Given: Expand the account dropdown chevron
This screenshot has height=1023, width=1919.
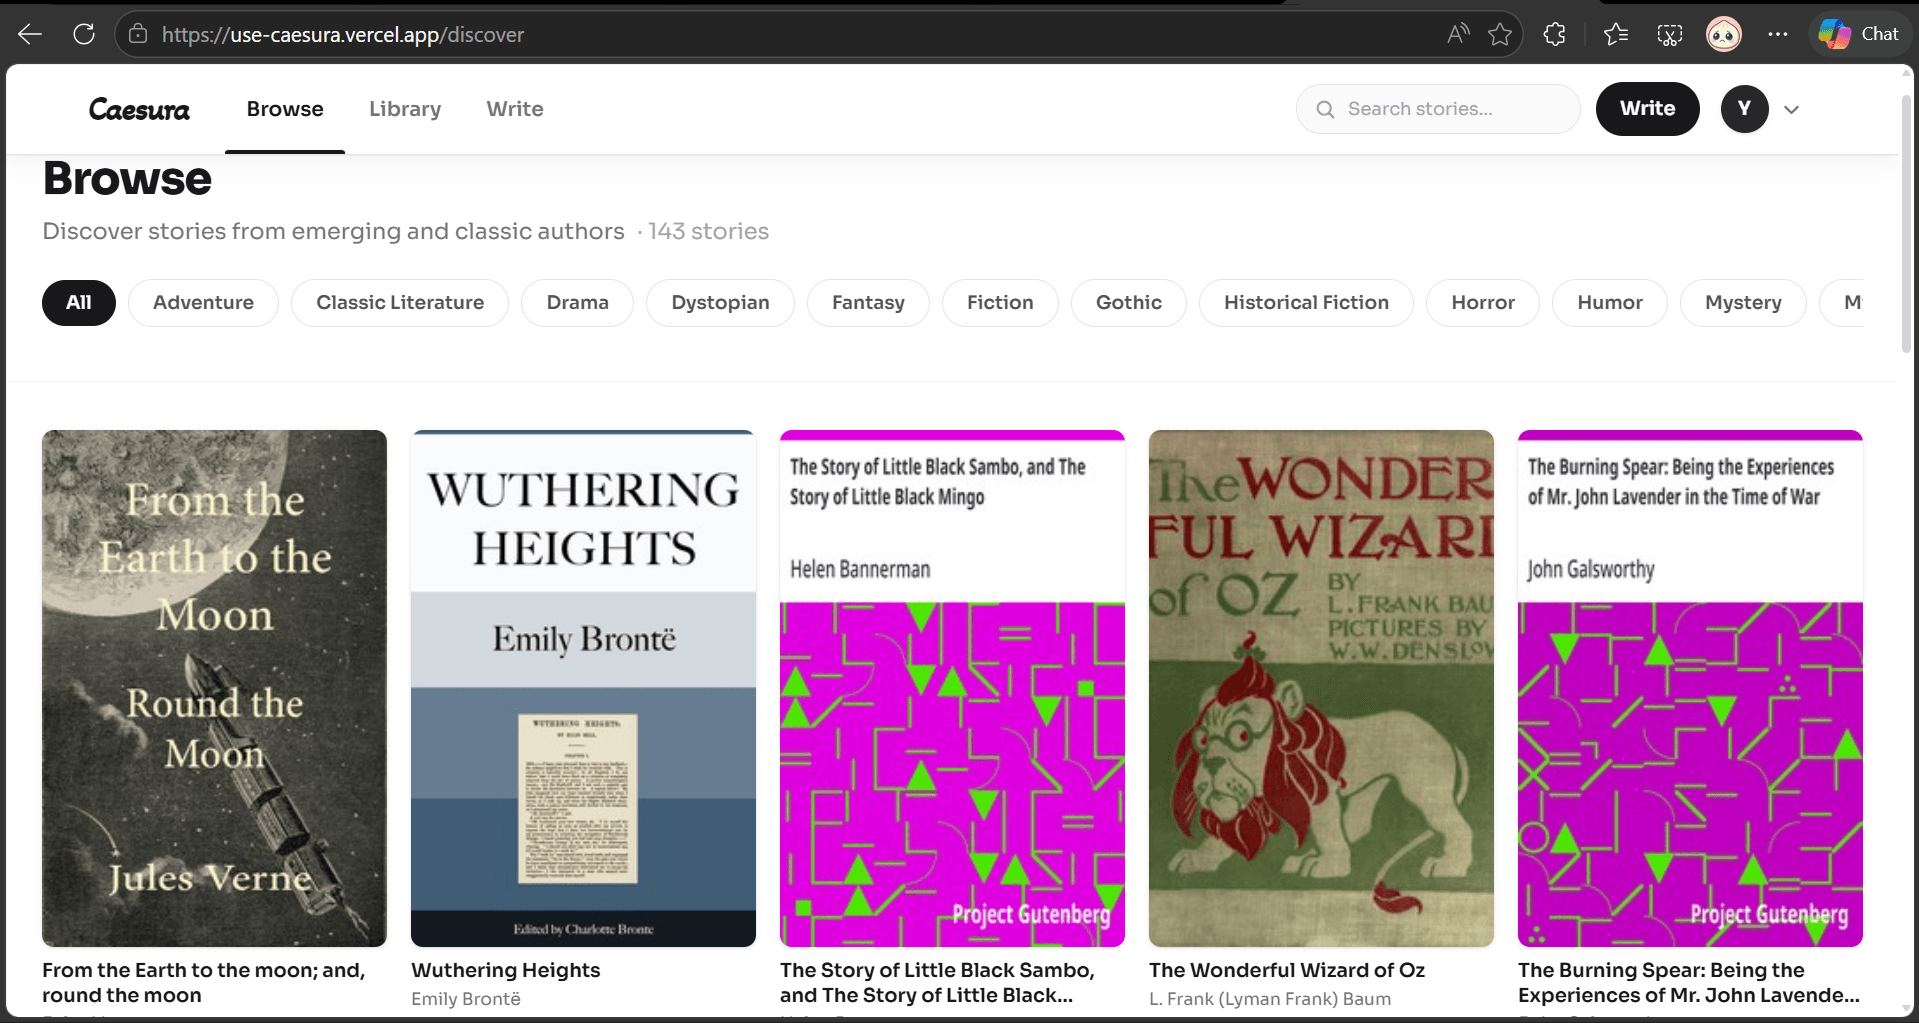Looking at the screenshot, I should point(1792,110).
